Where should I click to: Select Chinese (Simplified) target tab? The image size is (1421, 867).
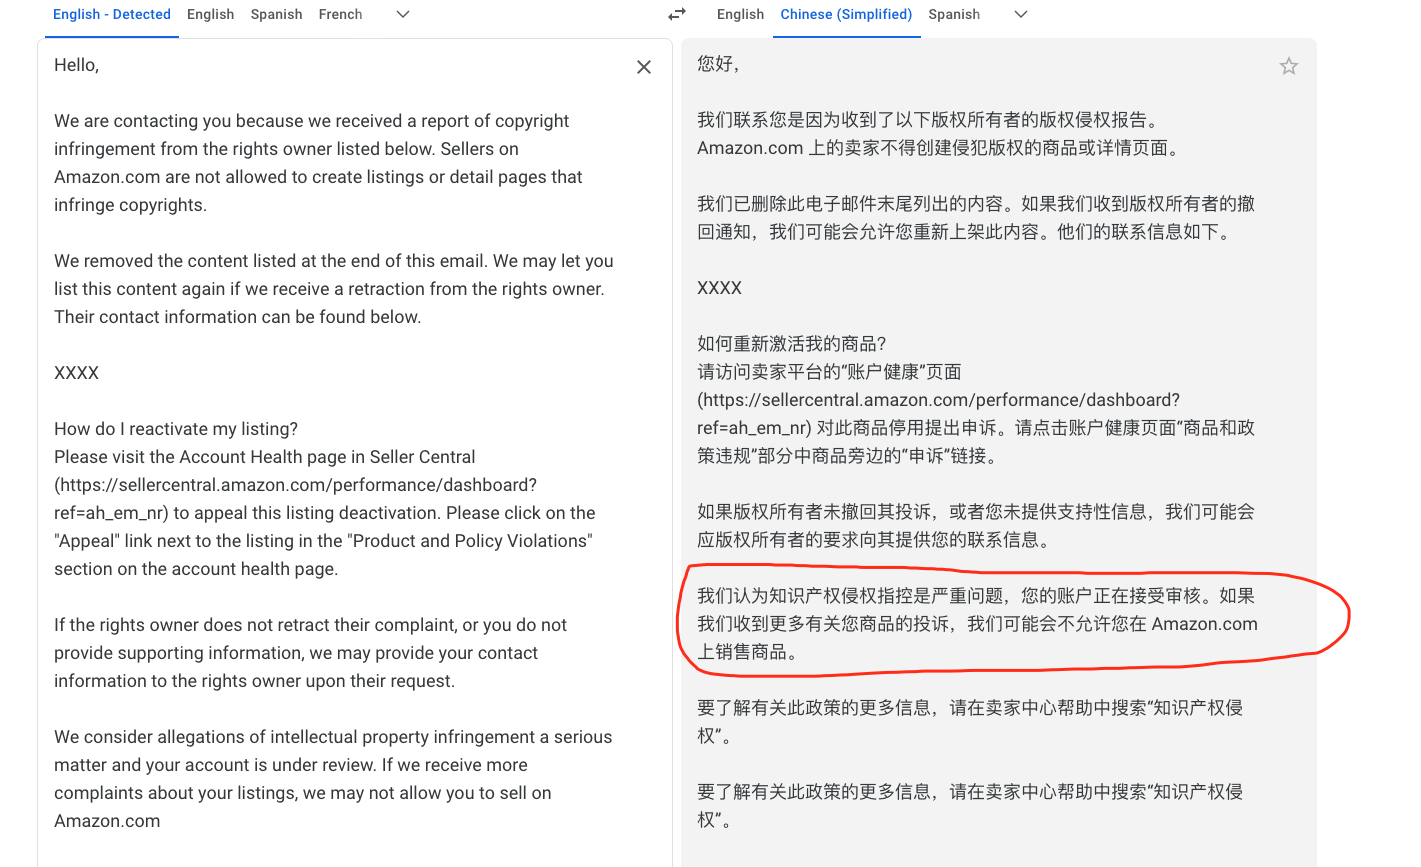coord(846,14)
